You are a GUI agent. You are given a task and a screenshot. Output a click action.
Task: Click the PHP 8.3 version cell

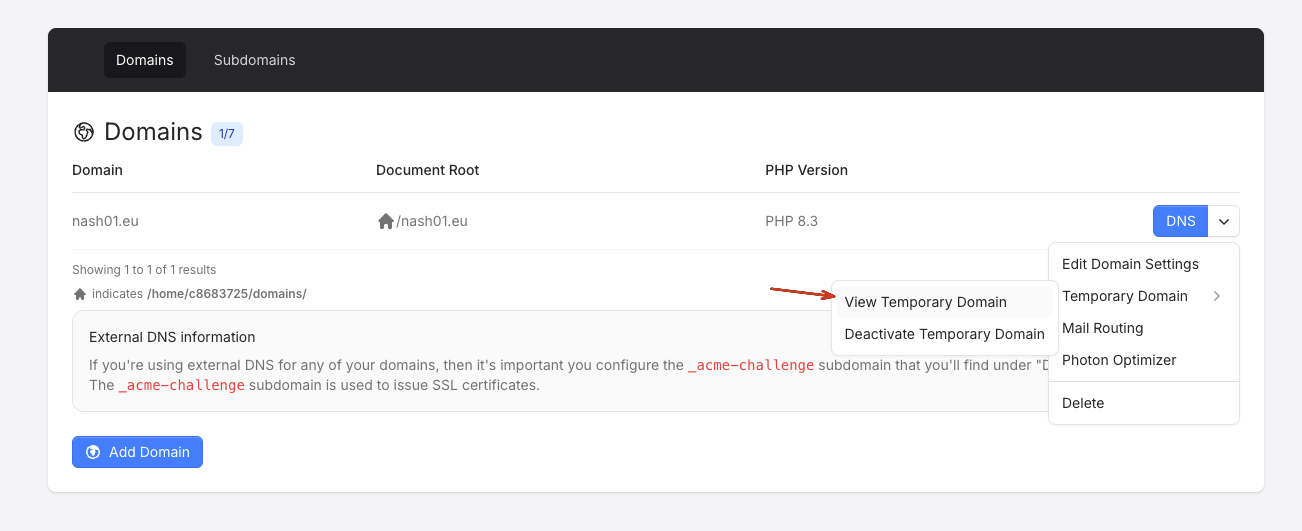point(791,221)
